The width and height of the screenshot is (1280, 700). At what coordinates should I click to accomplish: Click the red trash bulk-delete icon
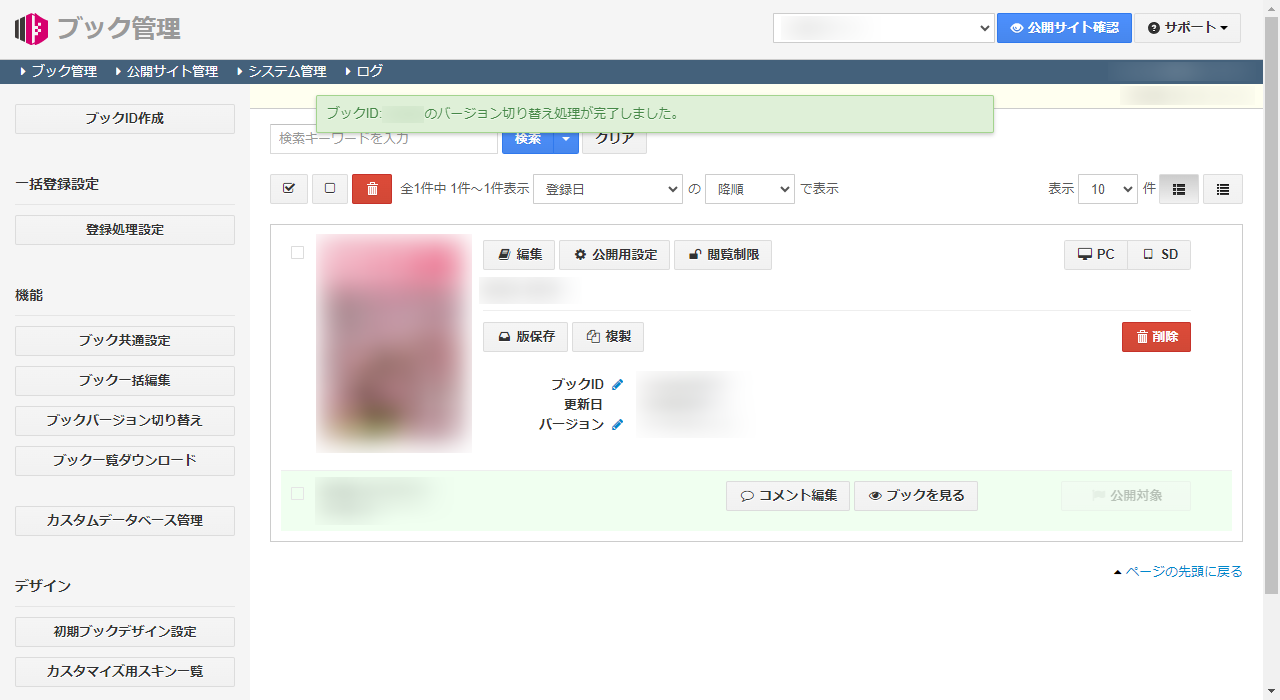[371, 189]
